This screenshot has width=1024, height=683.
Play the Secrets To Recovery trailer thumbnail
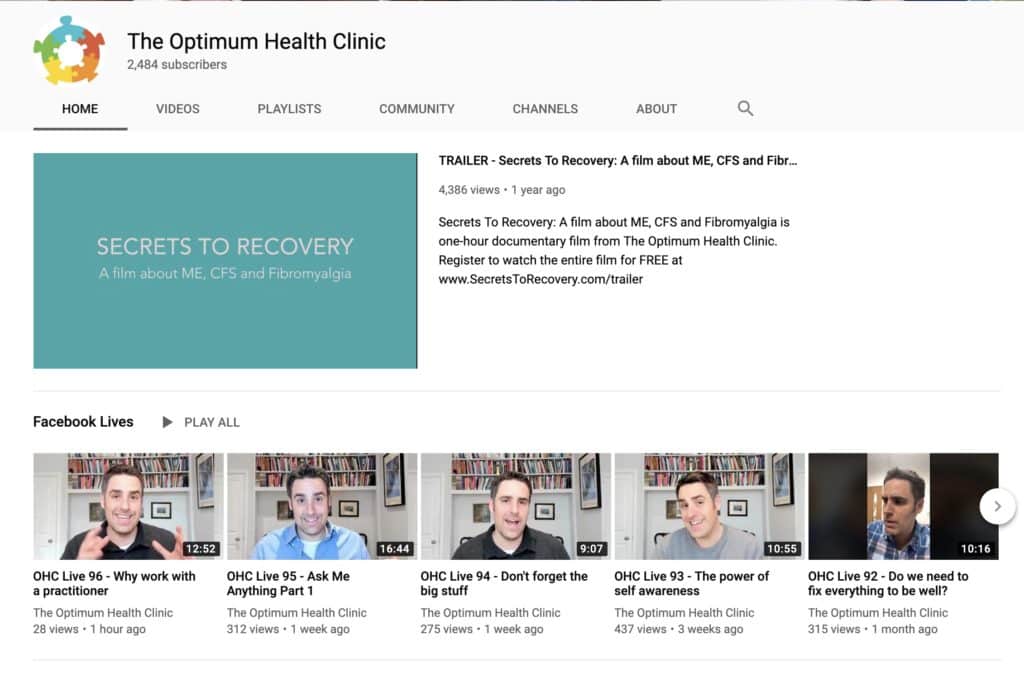coord(225,261)
